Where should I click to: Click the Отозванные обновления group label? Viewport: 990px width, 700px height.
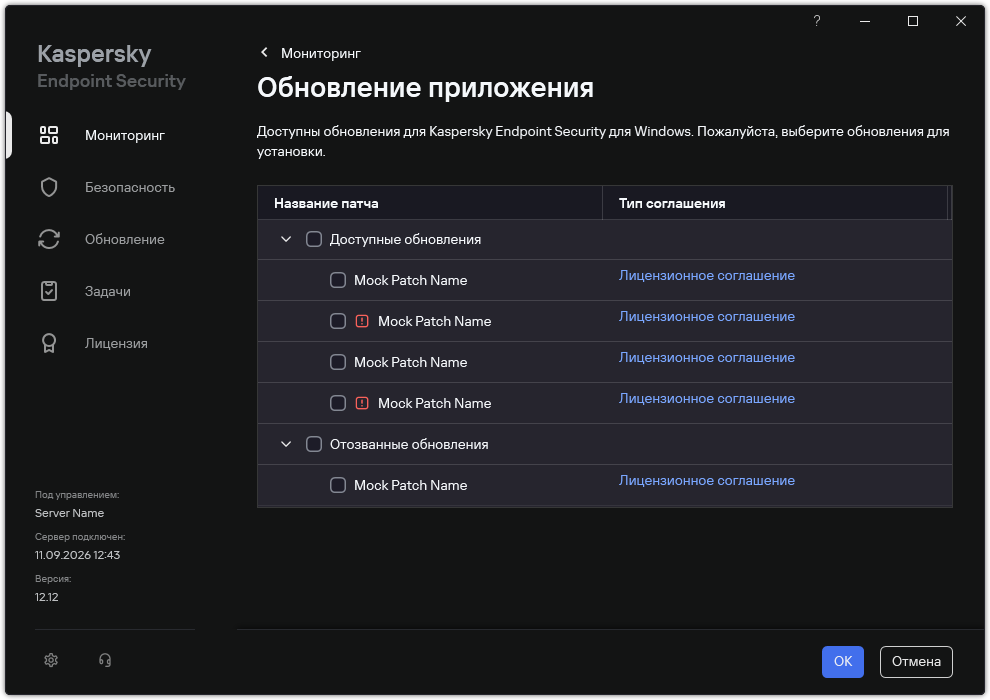coord(409,444)
